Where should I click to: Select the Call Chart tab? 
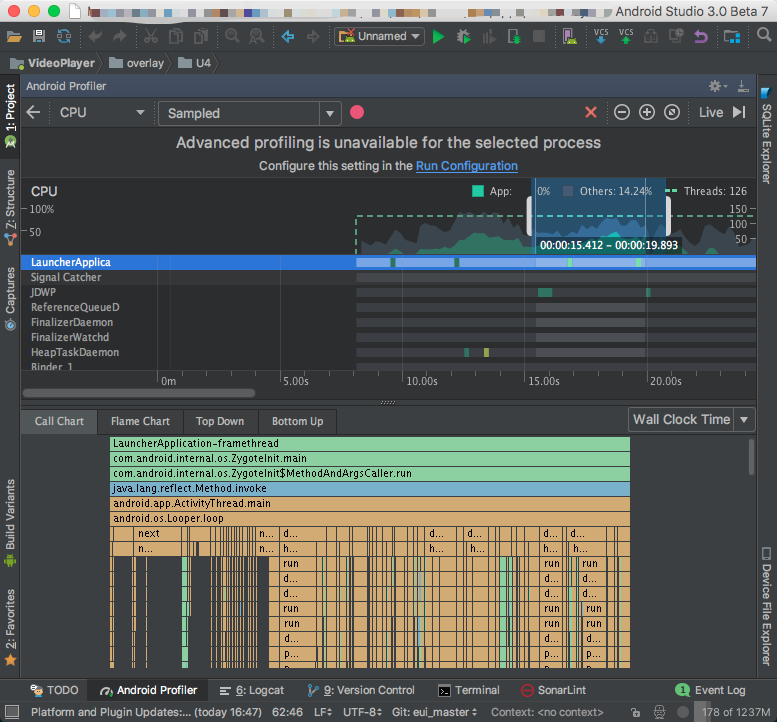[x=59, y=421]
